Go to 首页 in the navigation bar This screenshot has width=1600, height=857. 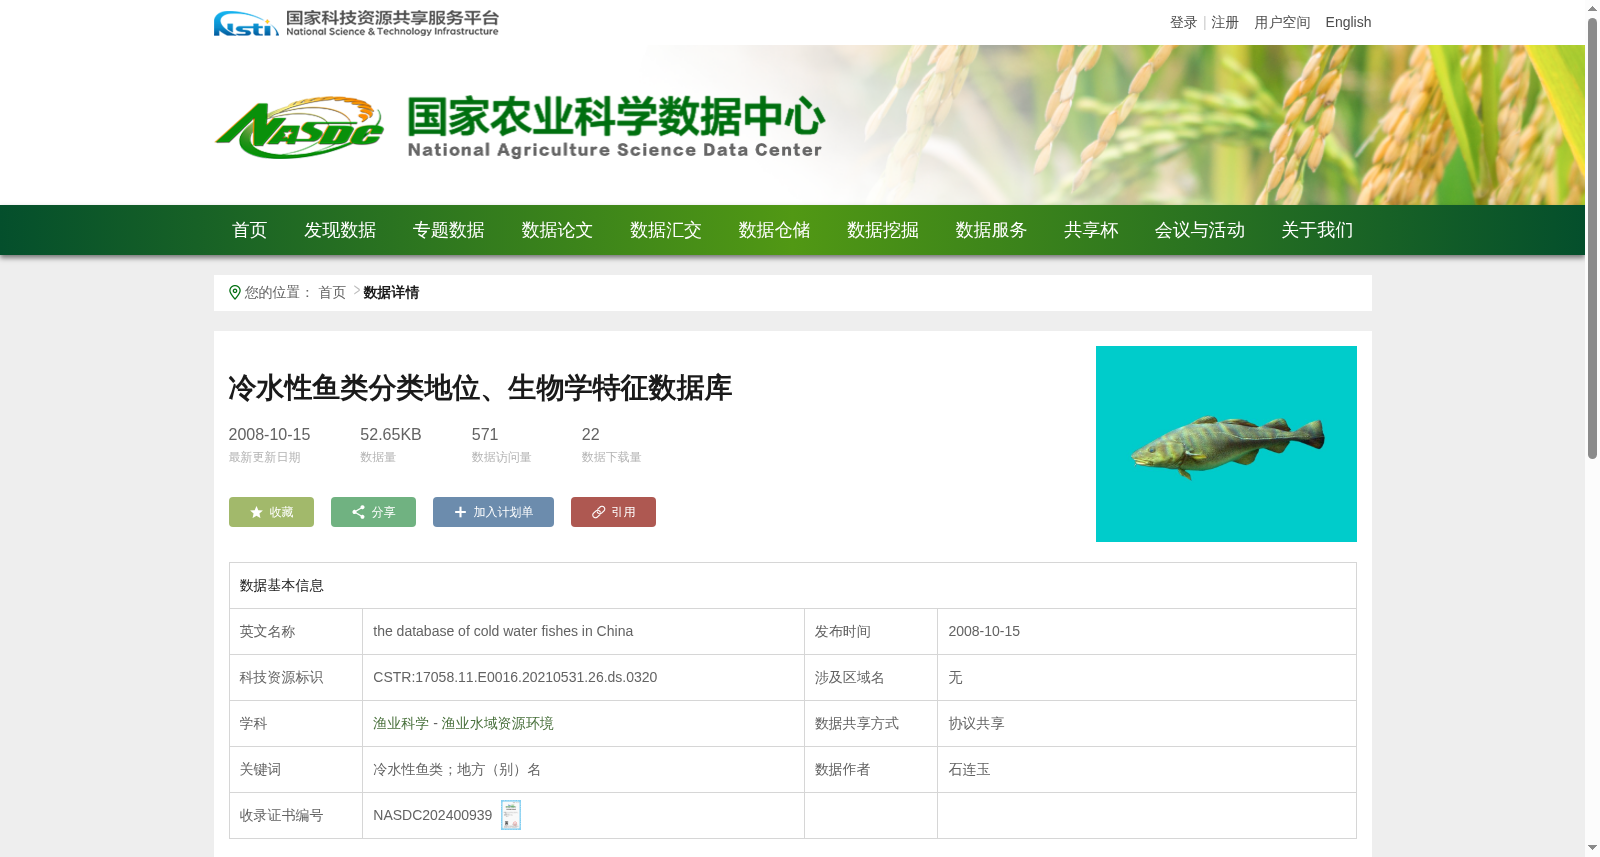click(250, 230)
